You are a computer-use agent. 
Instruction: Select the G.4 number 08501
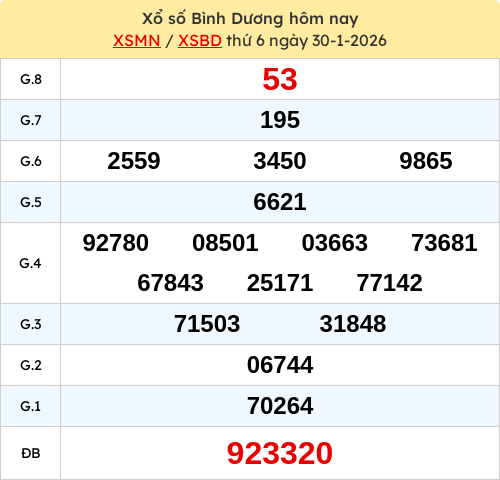click(225, 243)
